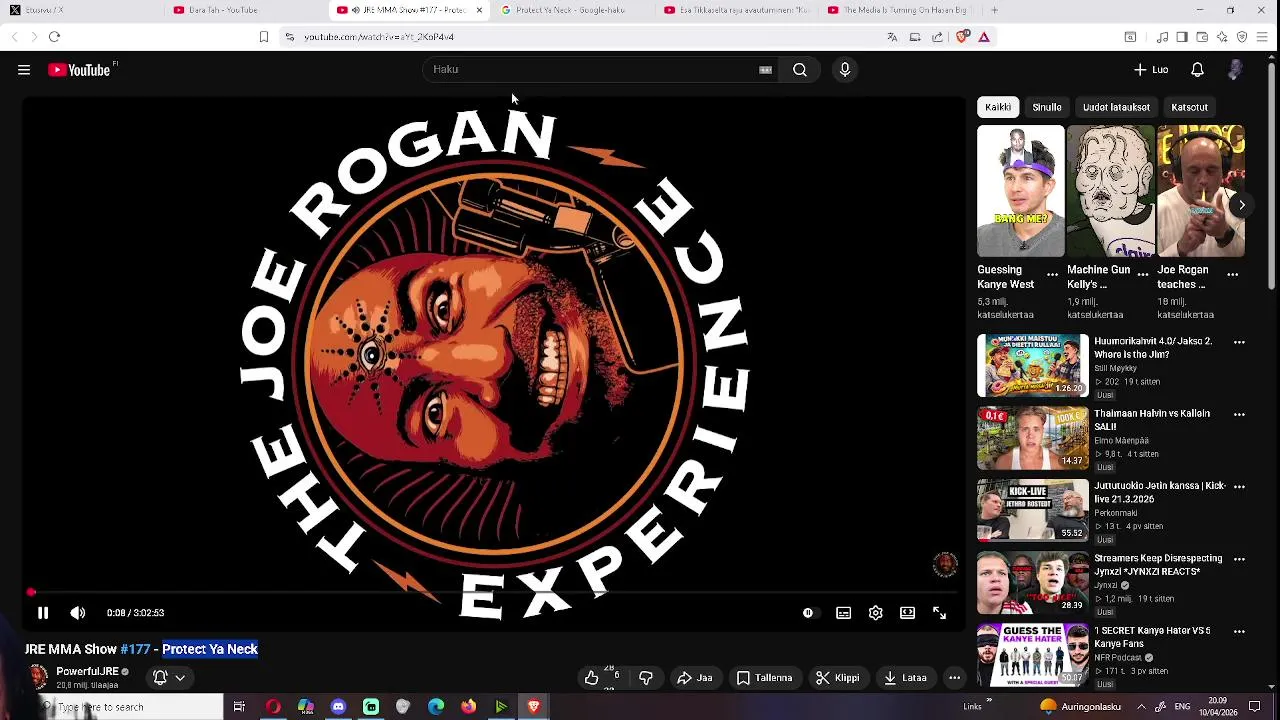Viewport: 1280px width, 720px height.
Task: Open options for Joe Rogan teaches short
Action: [1232, 274]
